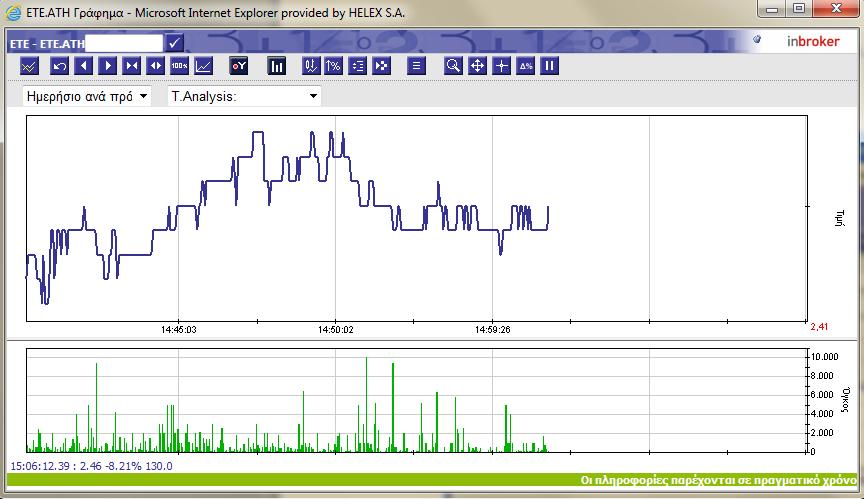
Task: Move chart left with the left arrow icon
Action: coord(84,66)
